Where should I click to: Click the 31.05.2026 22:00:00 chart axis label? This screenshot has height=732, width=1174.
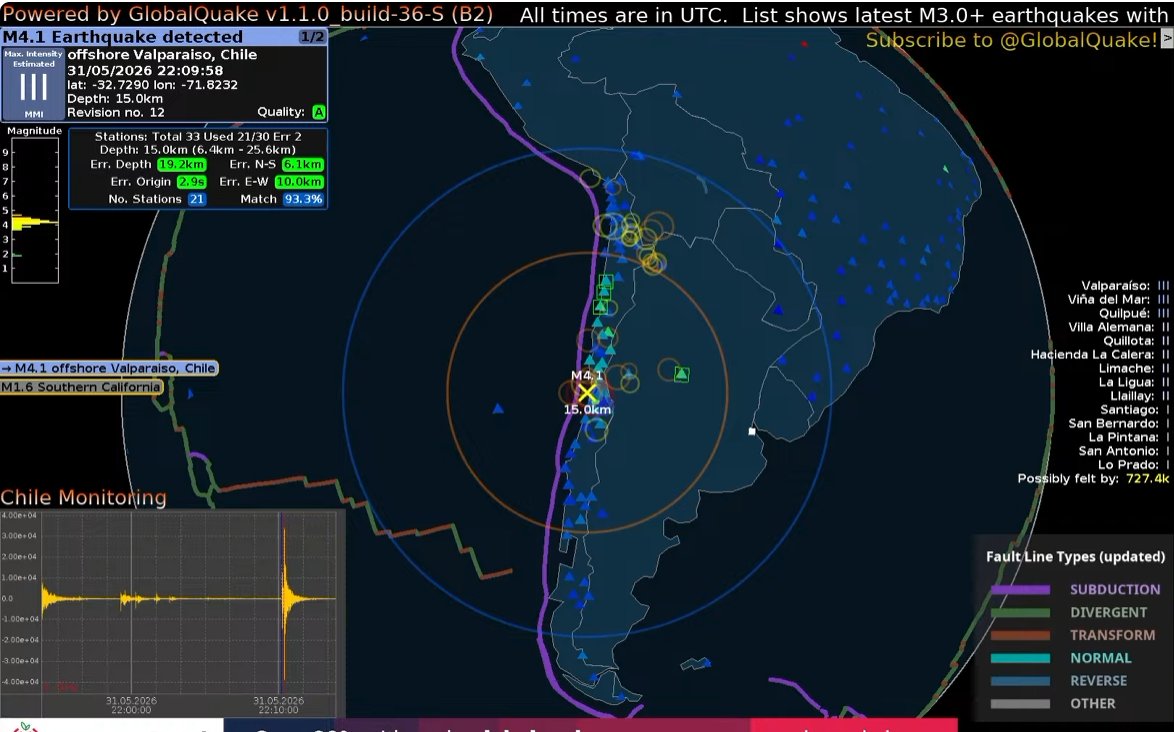(131, 705)
